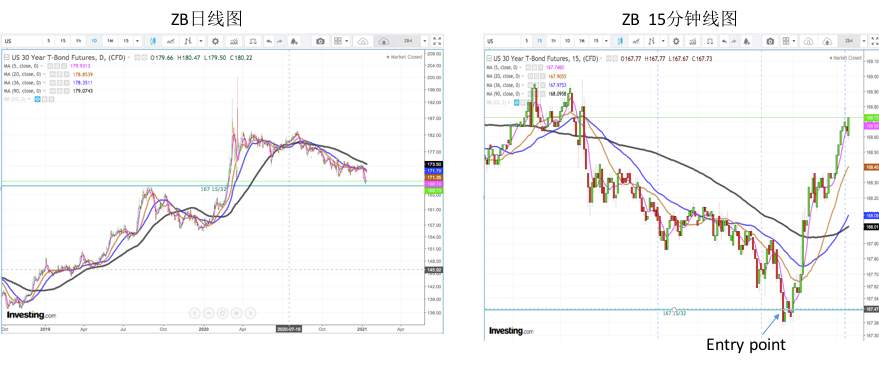Toggle visibility of MA (20, close, 0) daily
This screenshot has height=366, width=879.
pos(52,74)
